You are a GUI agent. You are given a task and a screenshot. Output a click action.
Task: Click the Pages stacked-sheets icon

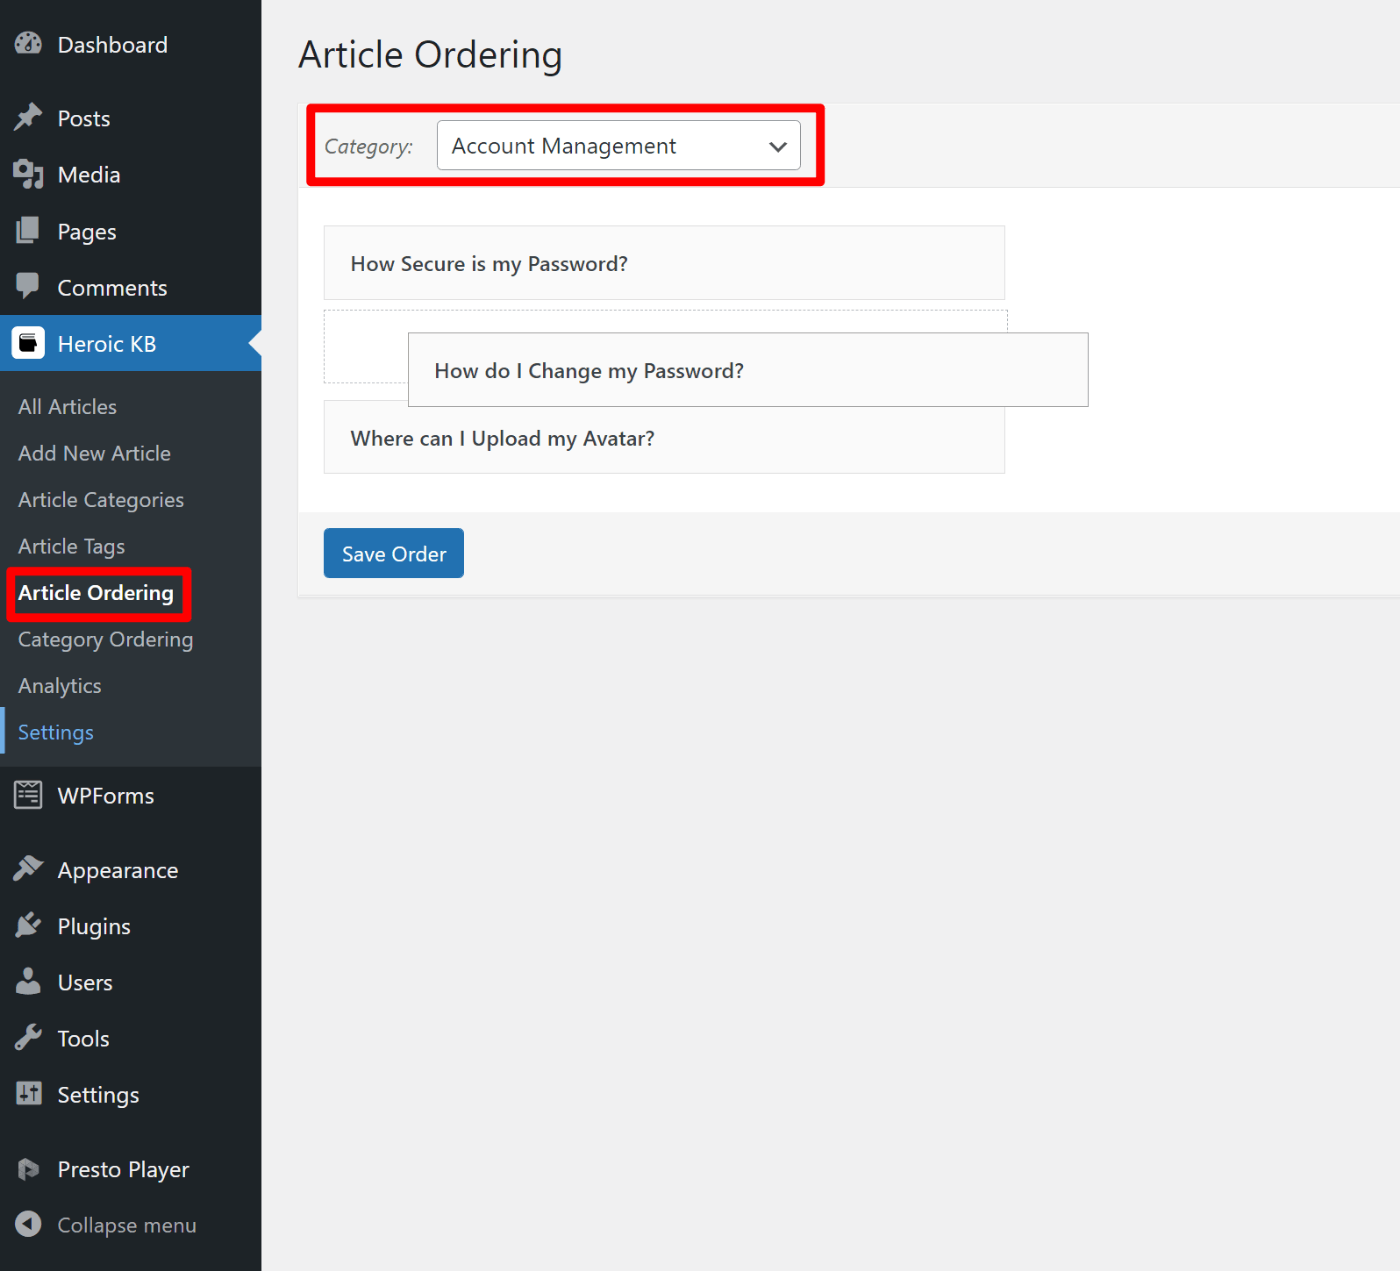click(x=28, y=231)
